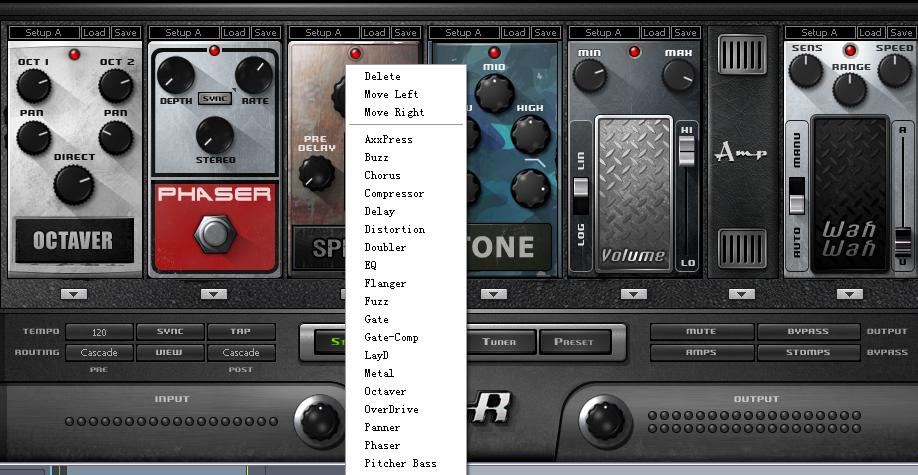Screen dimensions: 918x475
Task: Click the Octaver DIRECT knob
Action: pyautogui.click(x=74, y=184)
